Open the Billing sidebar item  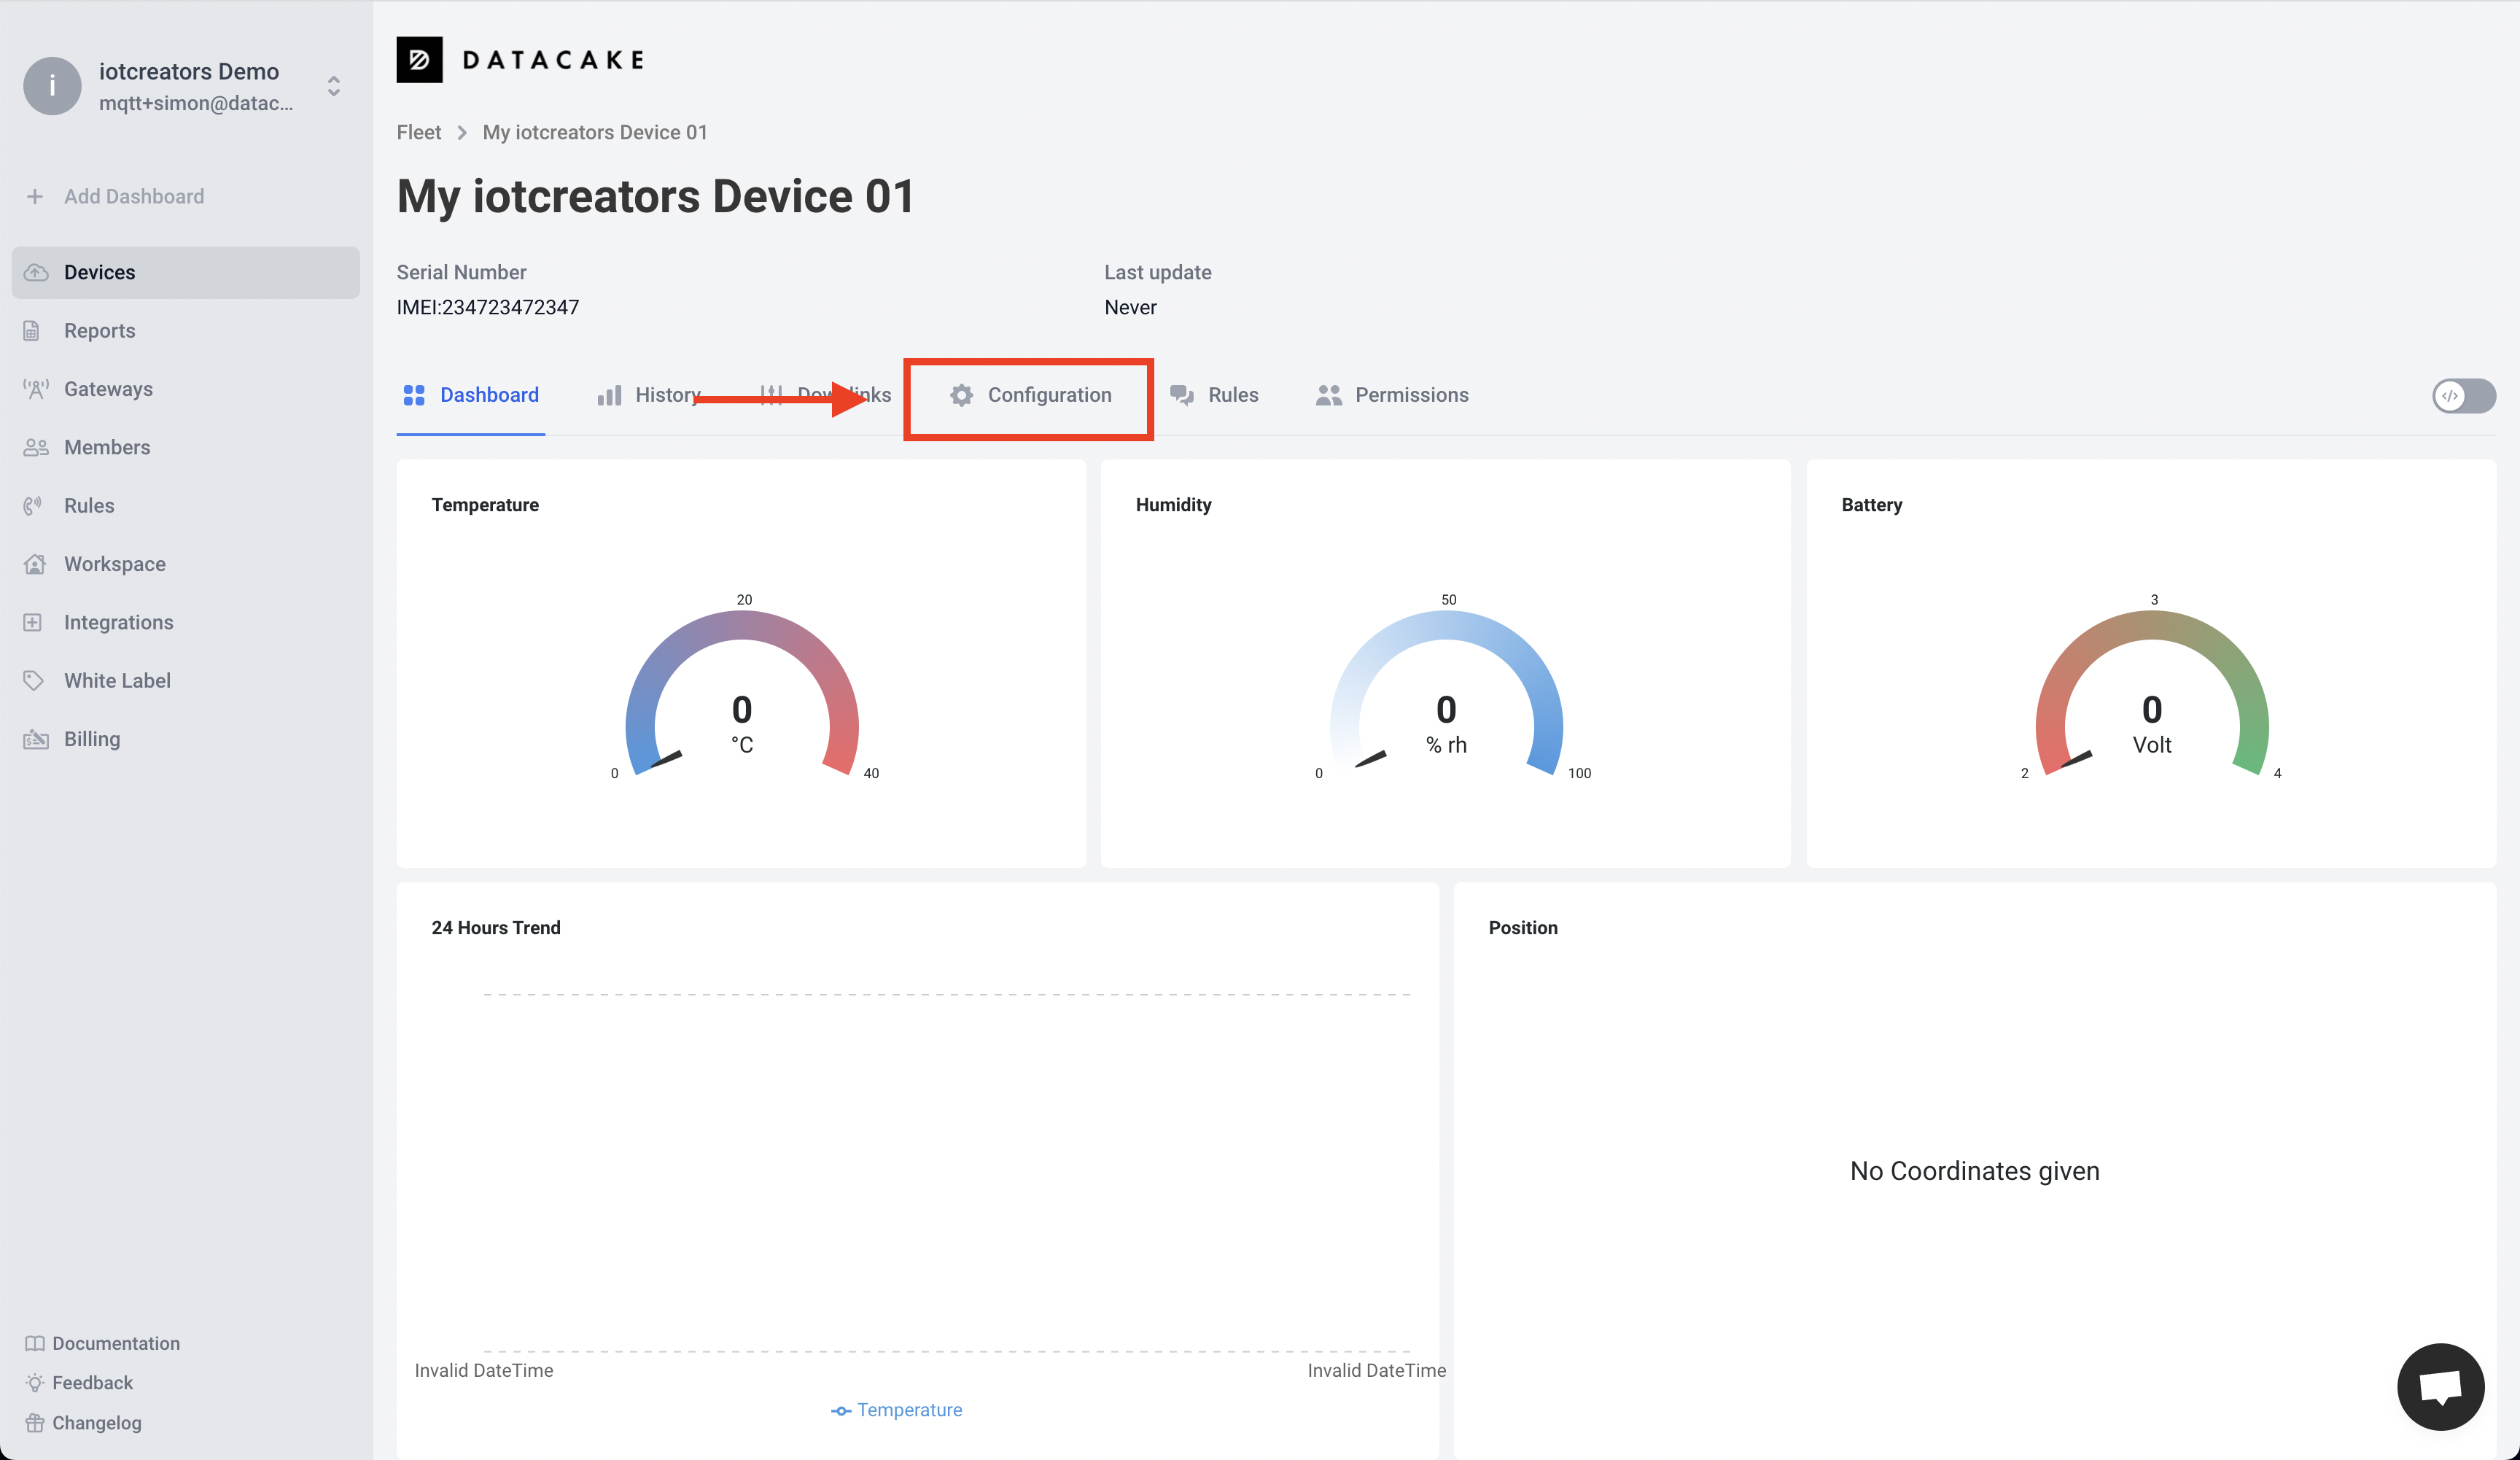tap(186, 739)
